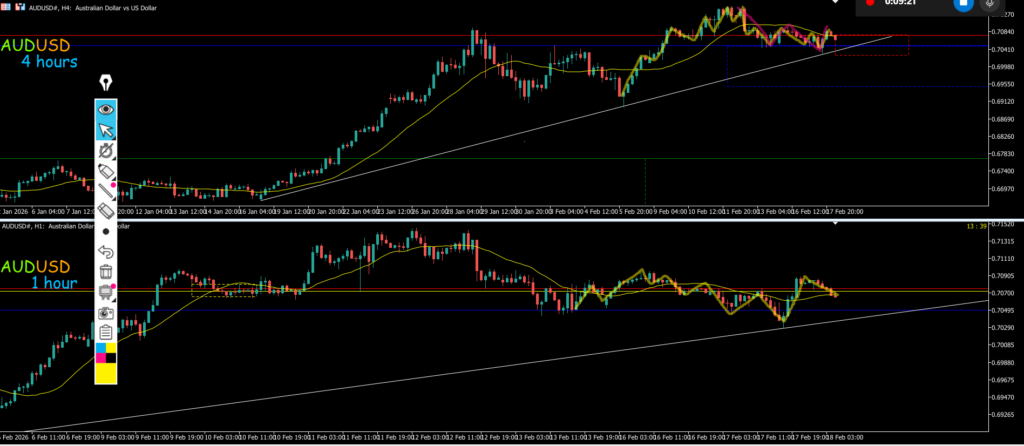Viewport: 1024px width, 446px height.
Task: Undo the last annotation stroke
Action: click(x=106, y=251)
